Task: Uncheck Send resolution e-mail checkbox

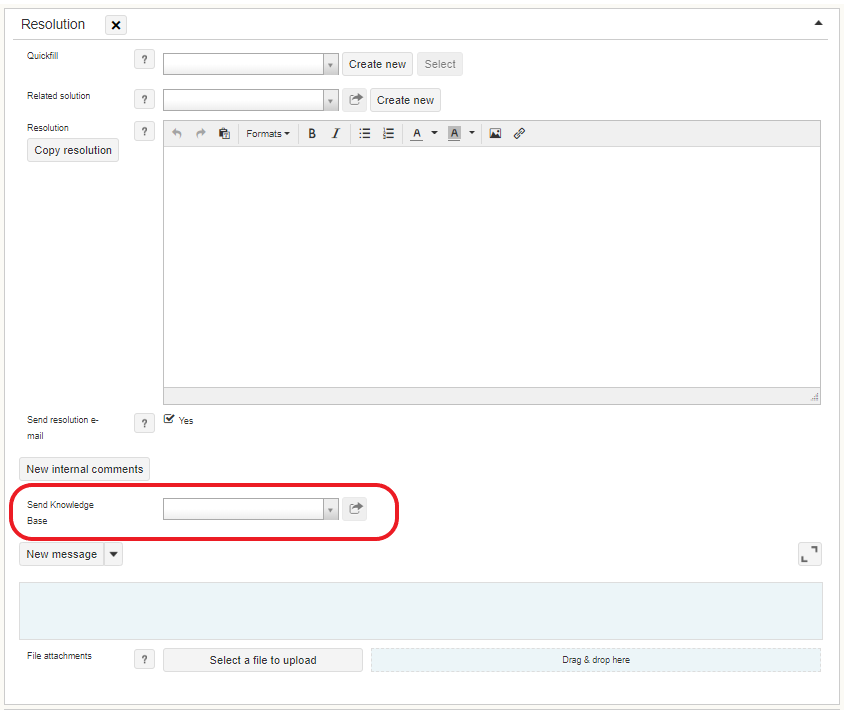Action: pyautogui.click(x=169, y=420)
